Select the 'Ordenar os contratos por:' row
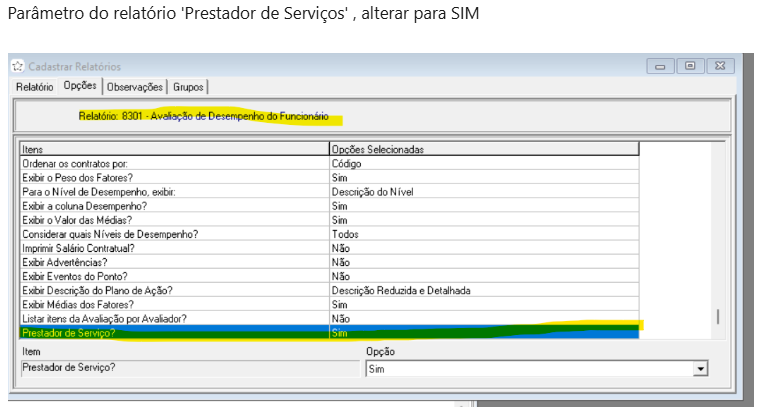The height and width of the screenshot is (411, 763). point(173,163)
